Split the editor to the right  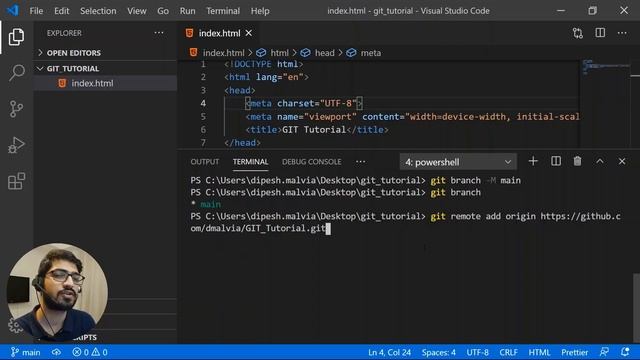(600, 33)
